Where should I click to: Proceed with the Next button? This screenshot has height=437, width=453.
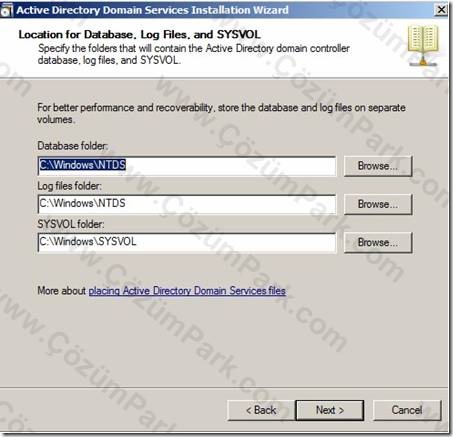coord(330,410)
